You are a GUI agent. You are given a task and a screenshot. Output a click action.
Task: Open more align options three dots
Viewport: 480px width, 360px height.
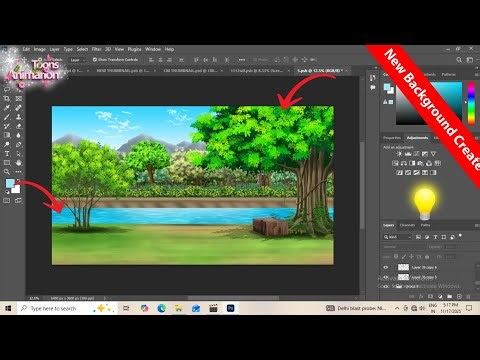[242, 60]
